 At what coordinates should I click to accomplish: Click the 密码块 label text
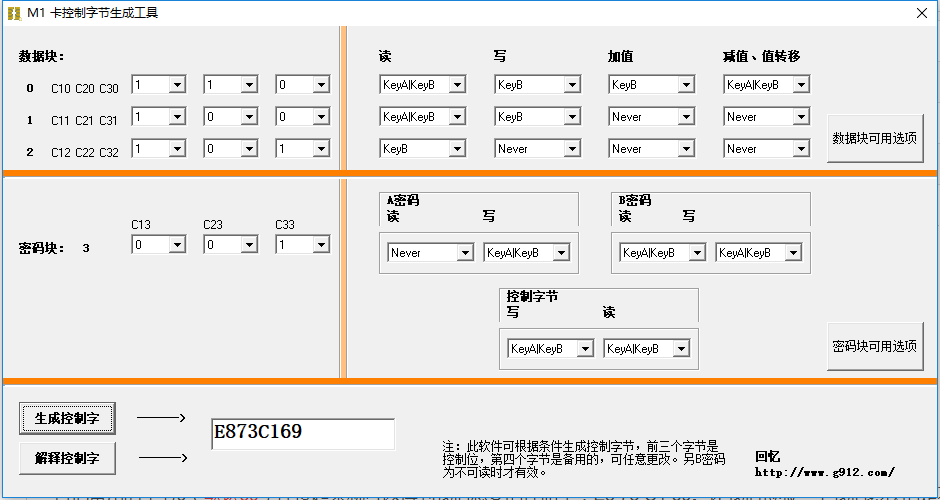point(41,248)
